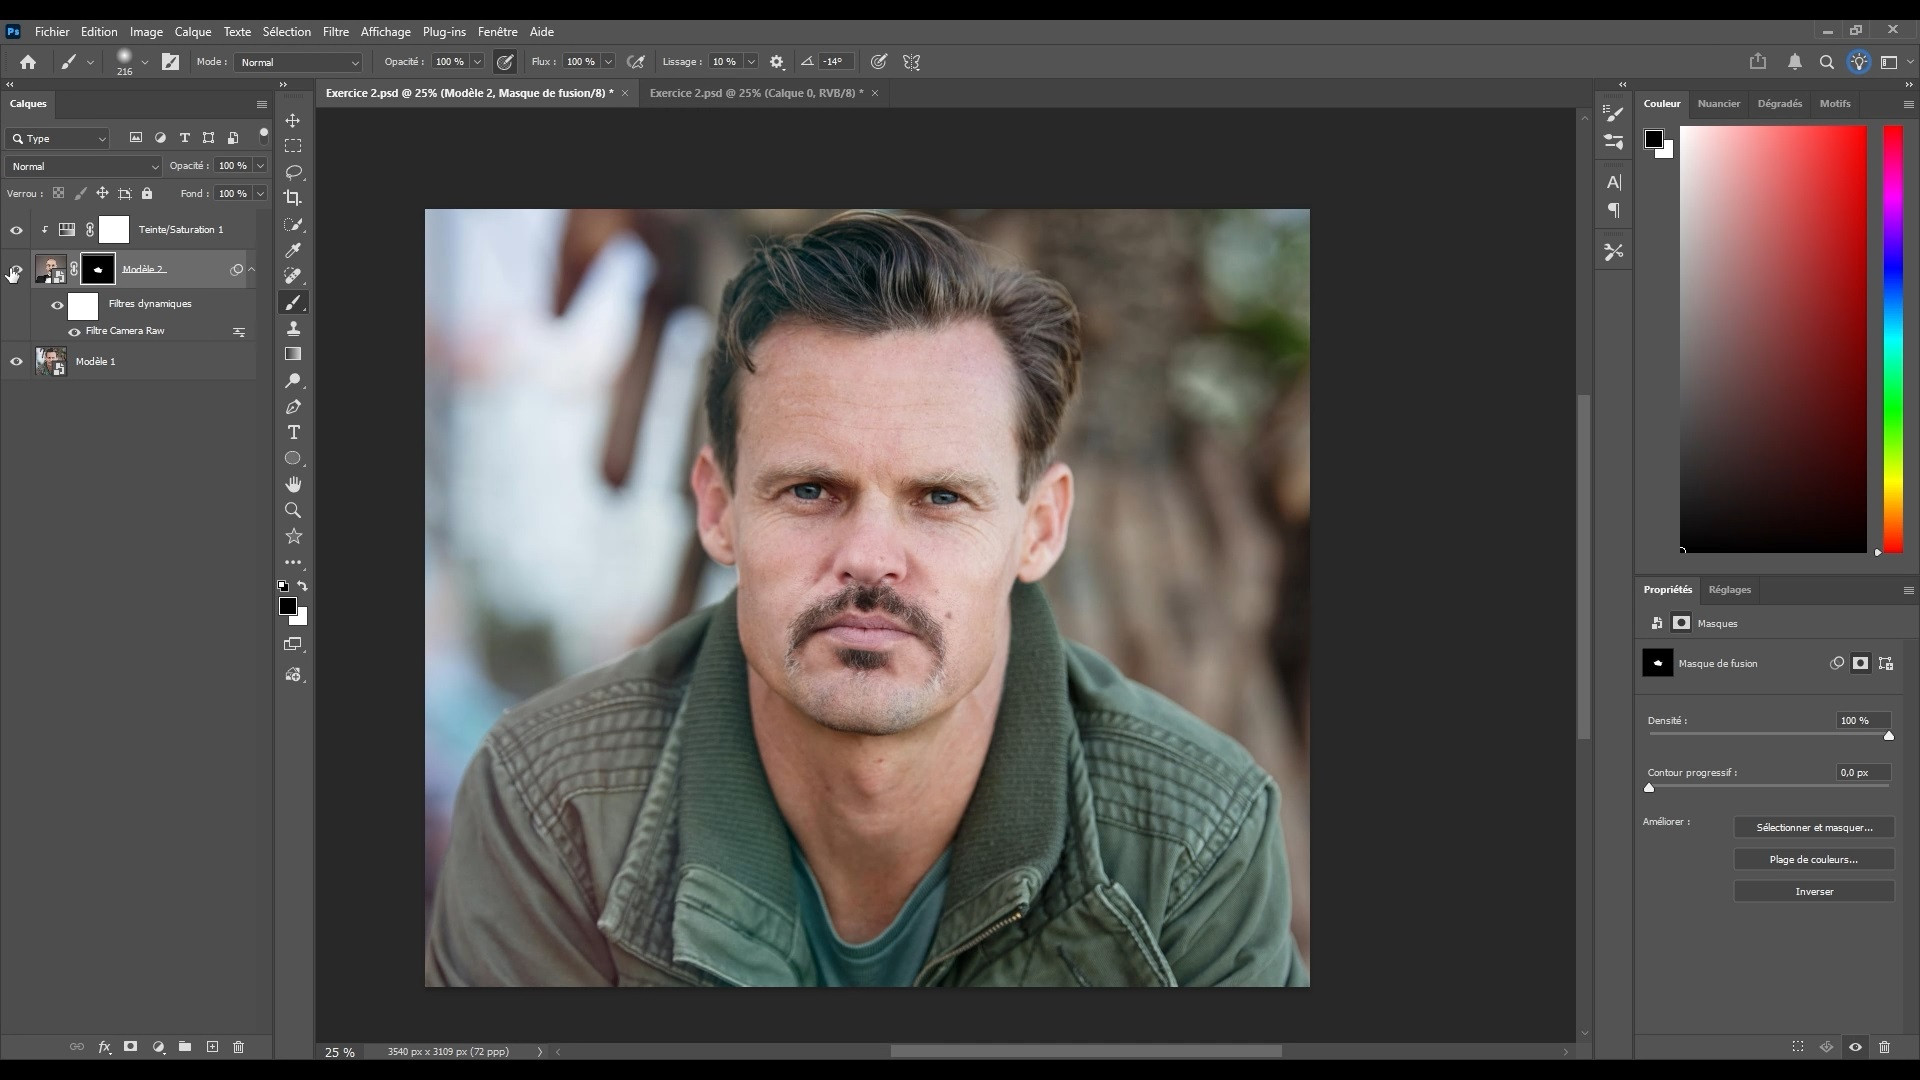Expand the layer Opacité dropdown arrow

[260, 166]
